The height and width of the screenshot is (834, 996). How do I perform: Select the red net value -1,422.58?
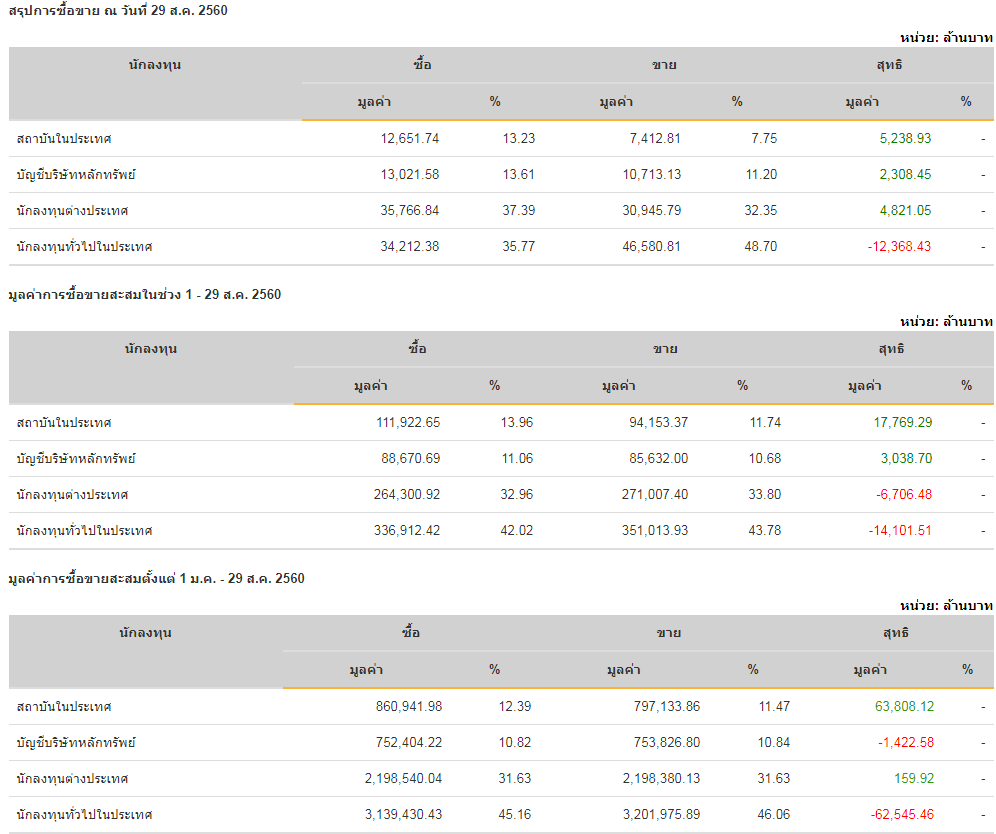point(906,743)
